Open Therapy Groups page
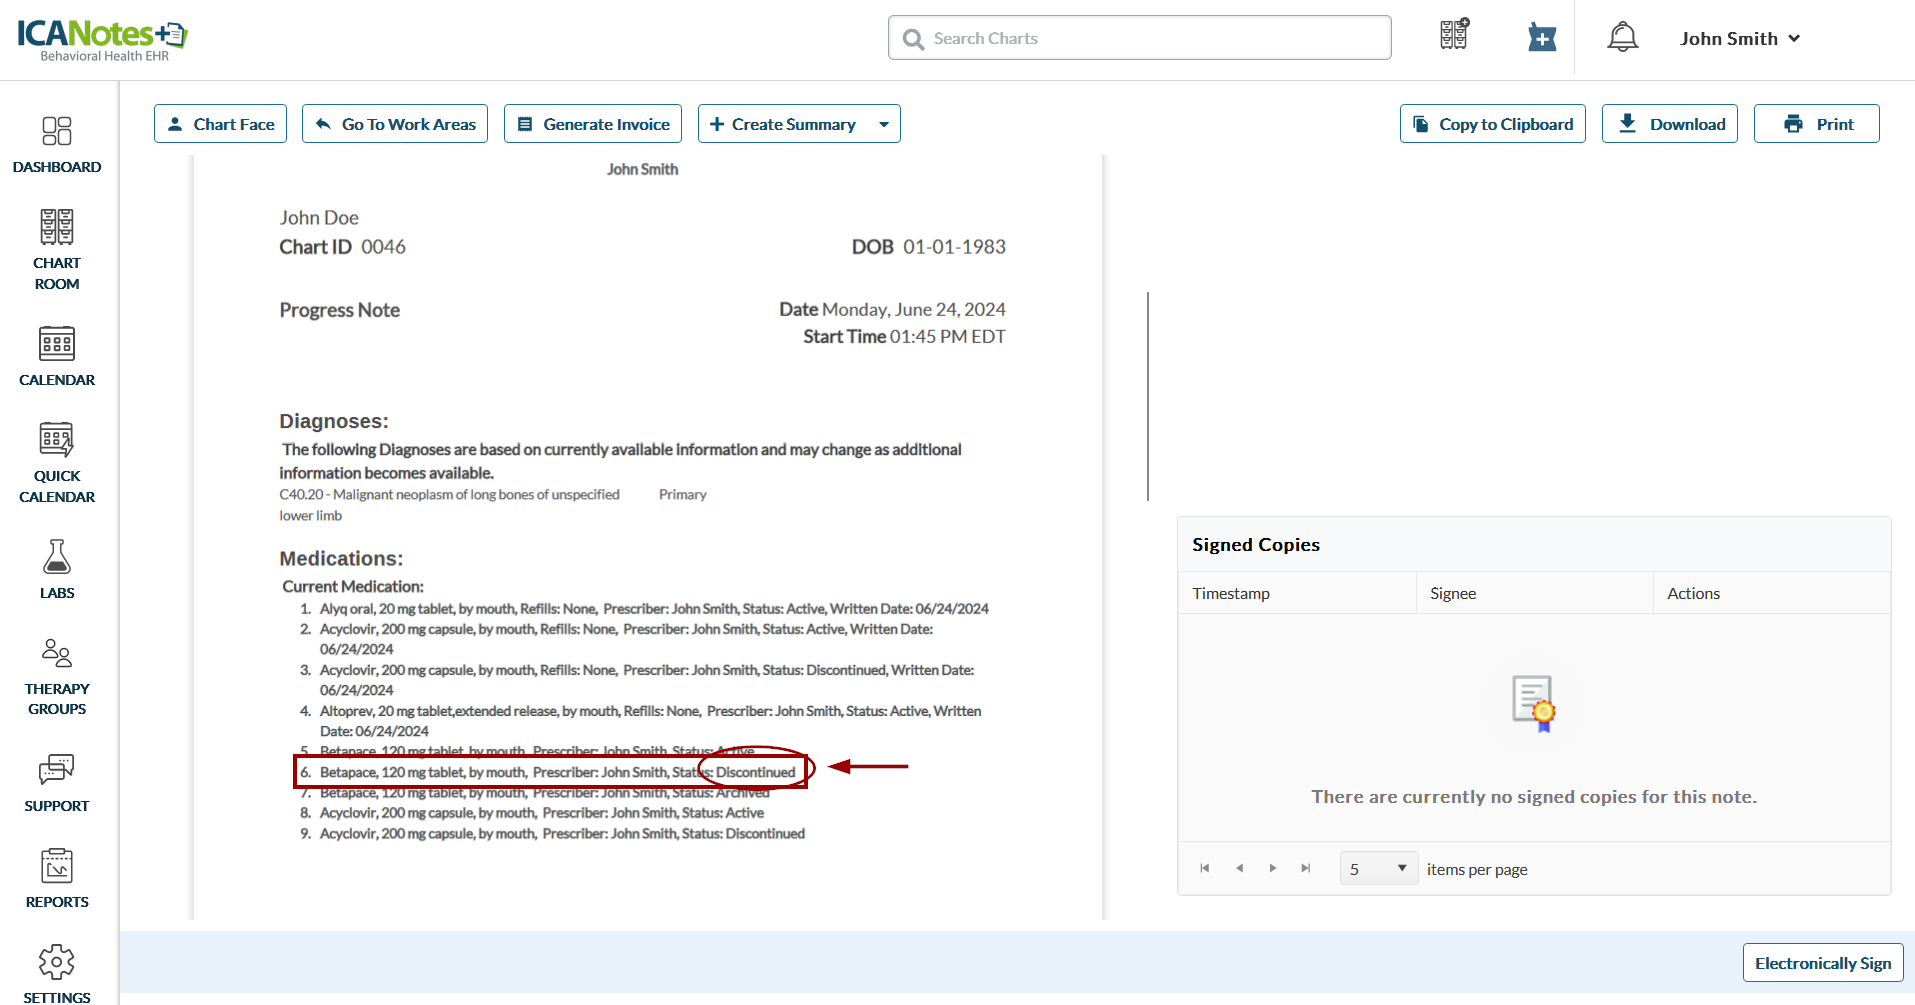Image resolution: width=1915 pixels, height=1005 pixels. tap(57, 677)
